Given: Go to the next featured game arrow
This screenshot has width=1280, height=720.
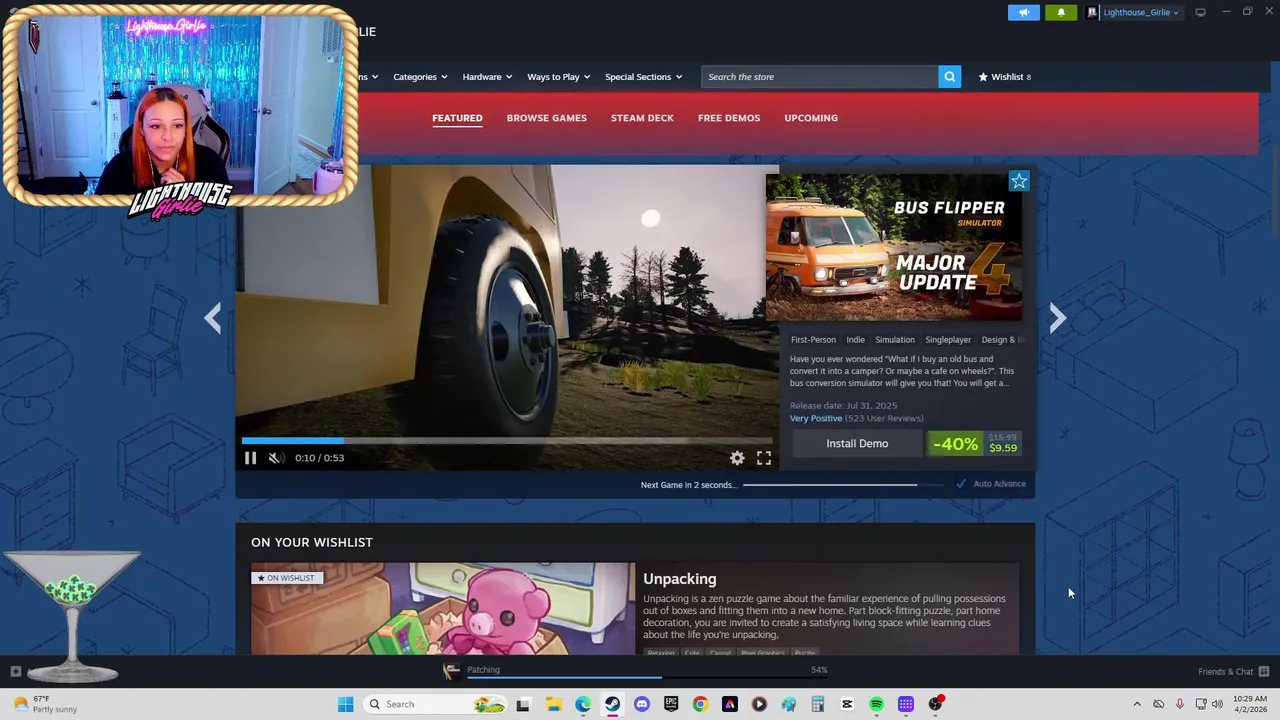Looking at the screenshot, I should pyautogui.click(x=1058, y=318).
